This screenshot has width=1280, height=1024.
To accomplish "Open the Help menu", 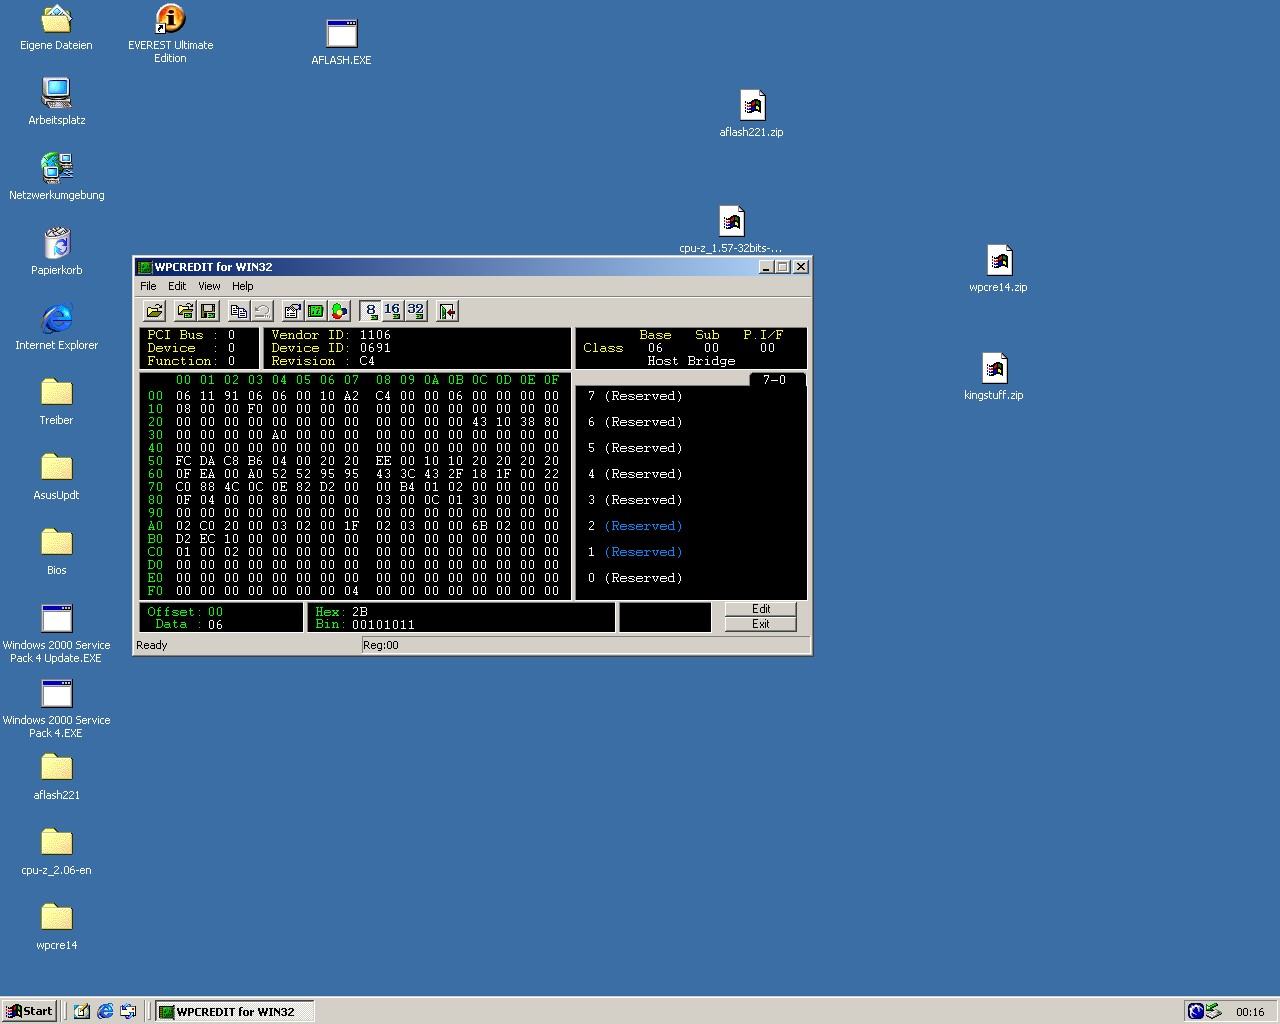I will point(243,286).
